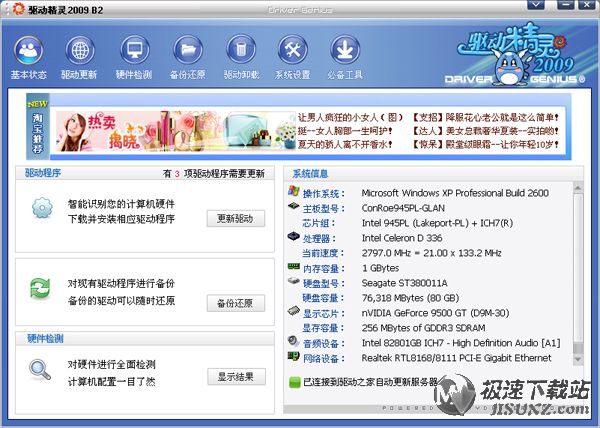Open the 备份还原 folder icon
This screenshot has height=428, width=600.
pyautogui.click(x=187, y=50)
